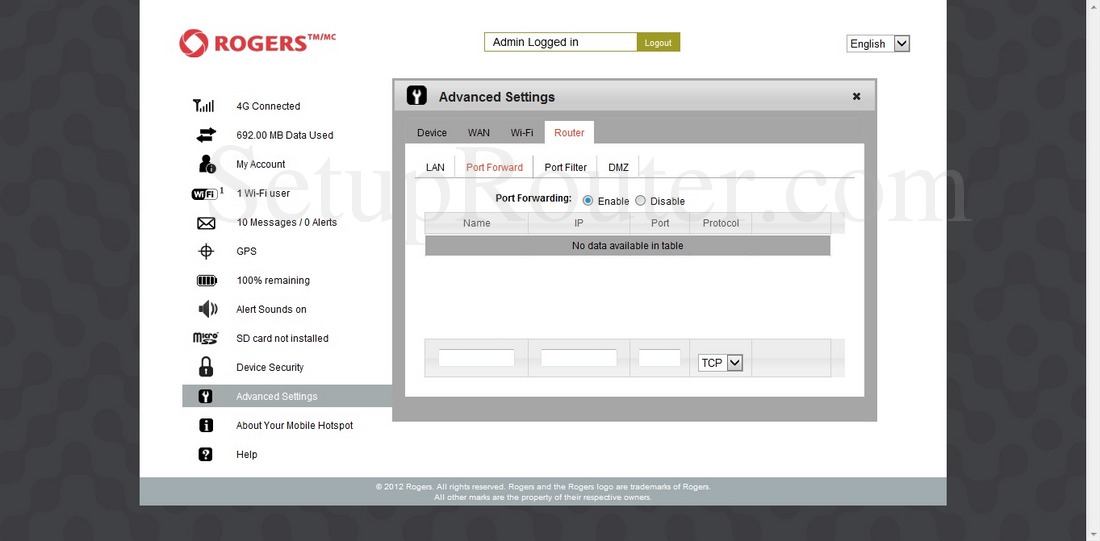Select the Disable port forwarding radio
The image size is (1100, 541).
[x=640, y=201]
